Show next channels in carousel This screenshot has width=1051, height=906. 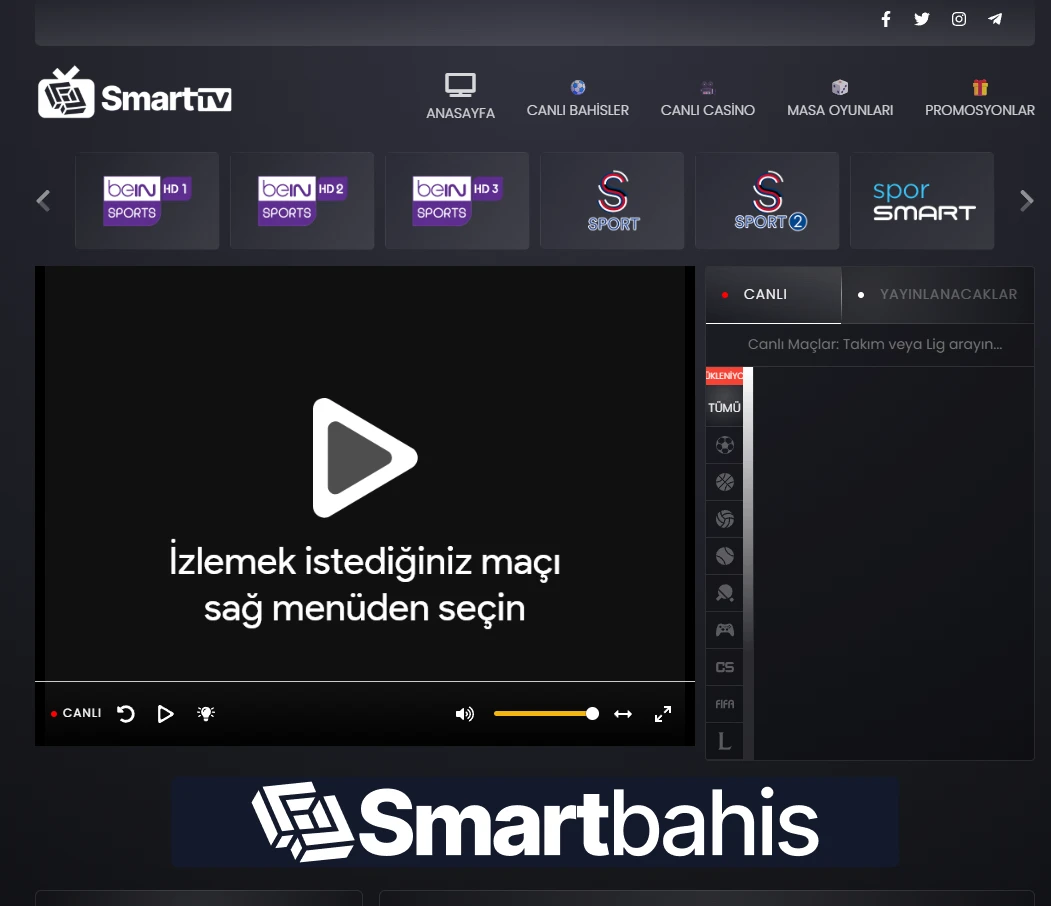1026,200
